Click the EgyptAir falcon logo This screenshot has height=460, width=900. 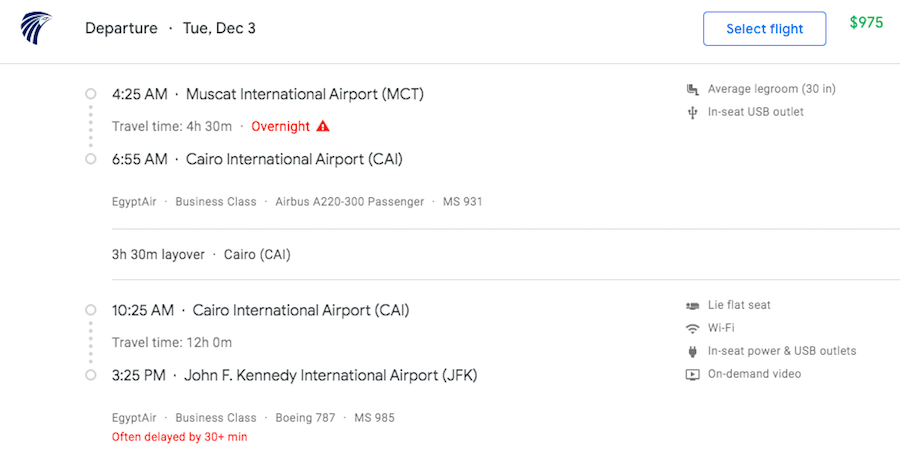click(36, 28)
